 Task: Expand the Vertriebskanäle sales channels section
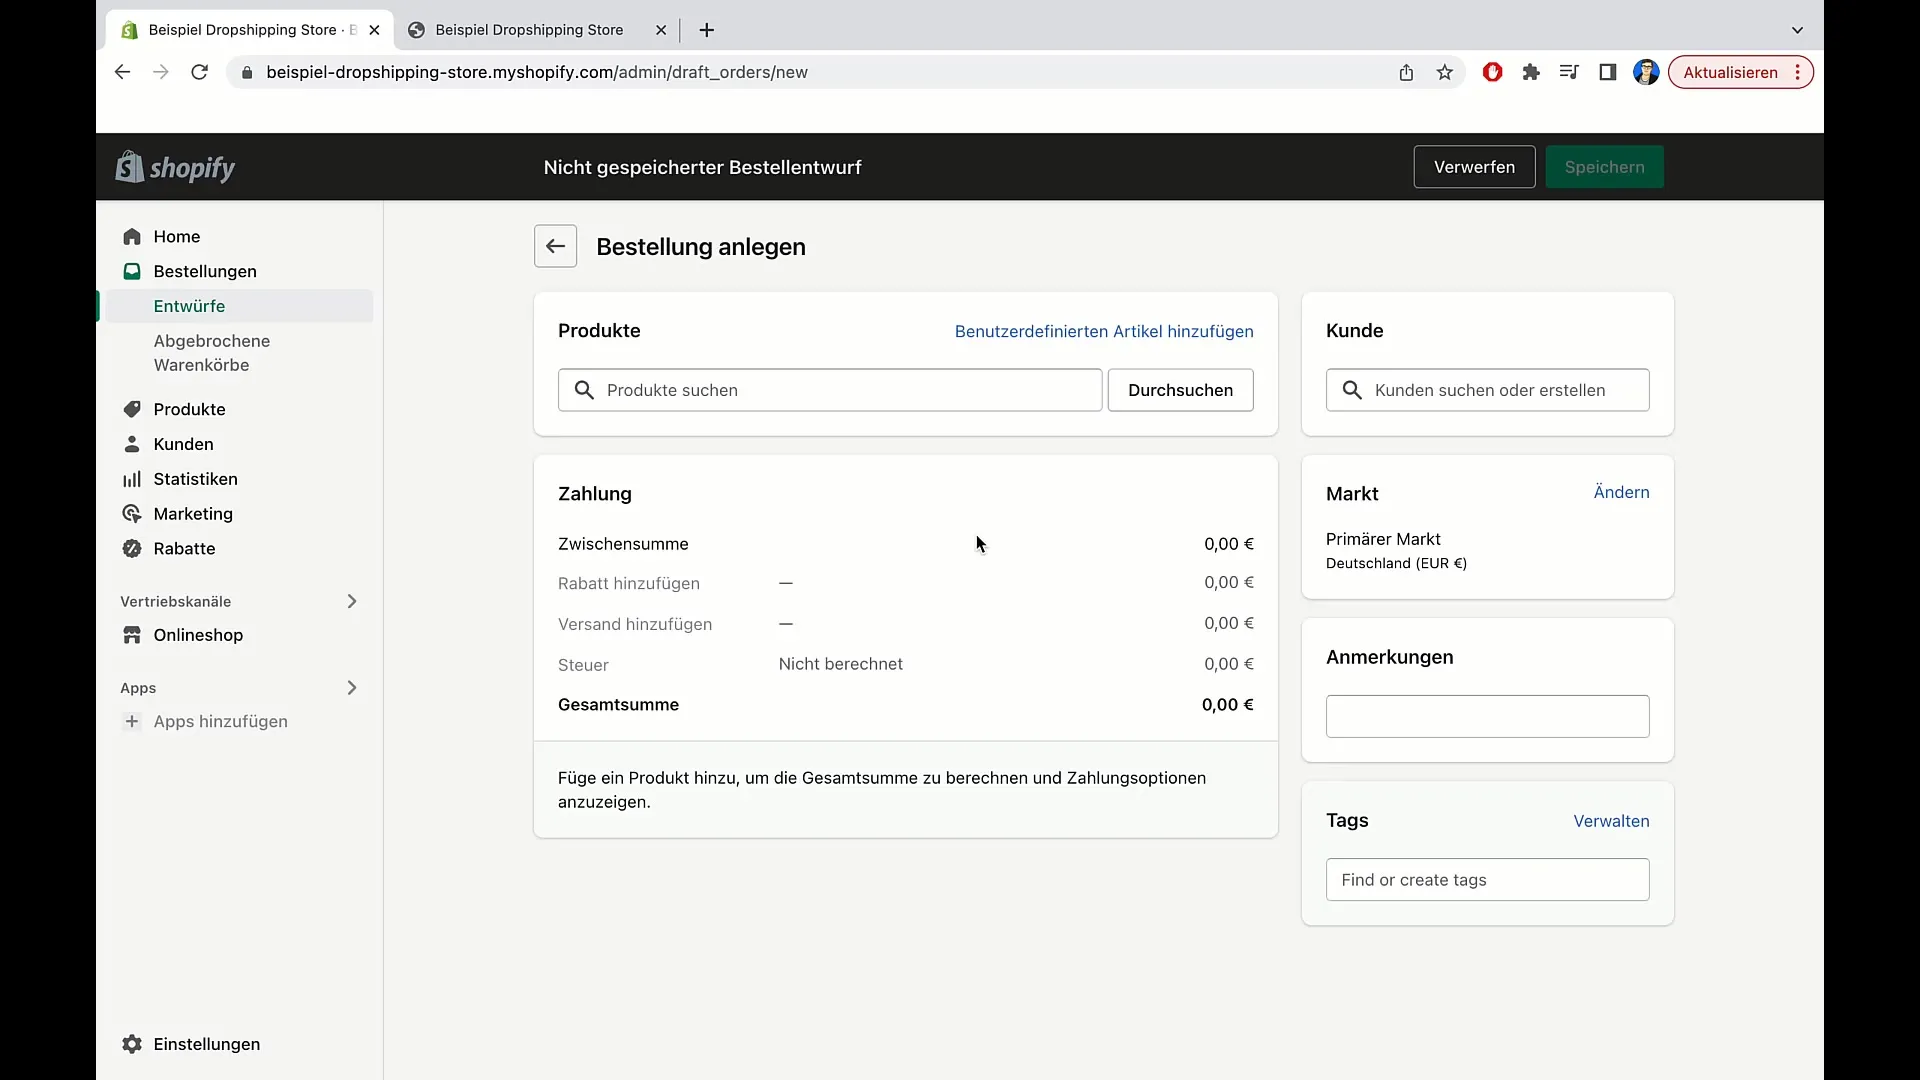pyautogui.click(x=352, y=601)
